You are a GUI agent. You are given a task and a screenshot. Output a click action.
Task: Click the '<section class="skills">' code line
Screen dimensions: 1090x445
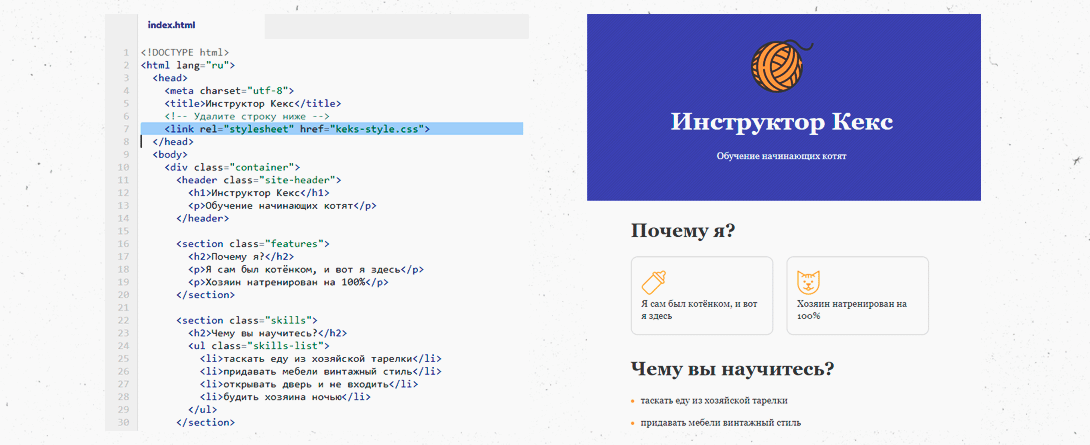[247, 320]
